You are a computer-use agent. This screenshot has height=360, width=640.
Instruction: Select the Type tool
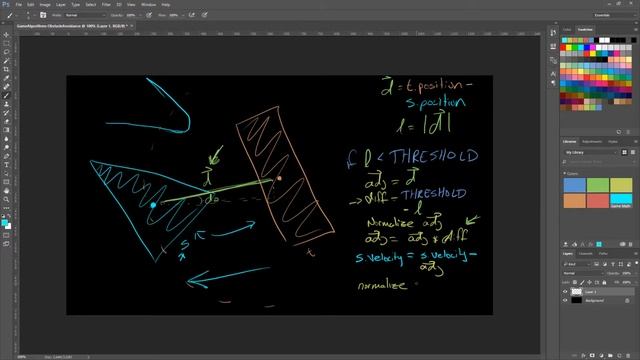click(x=6, y=165)
